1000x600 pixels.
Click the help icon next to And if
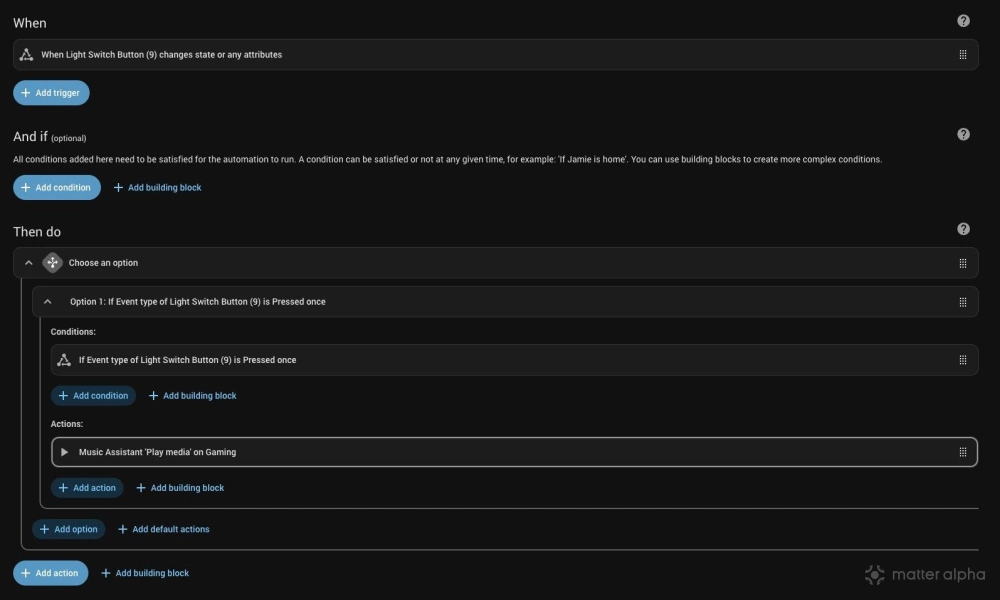(962, 131)
